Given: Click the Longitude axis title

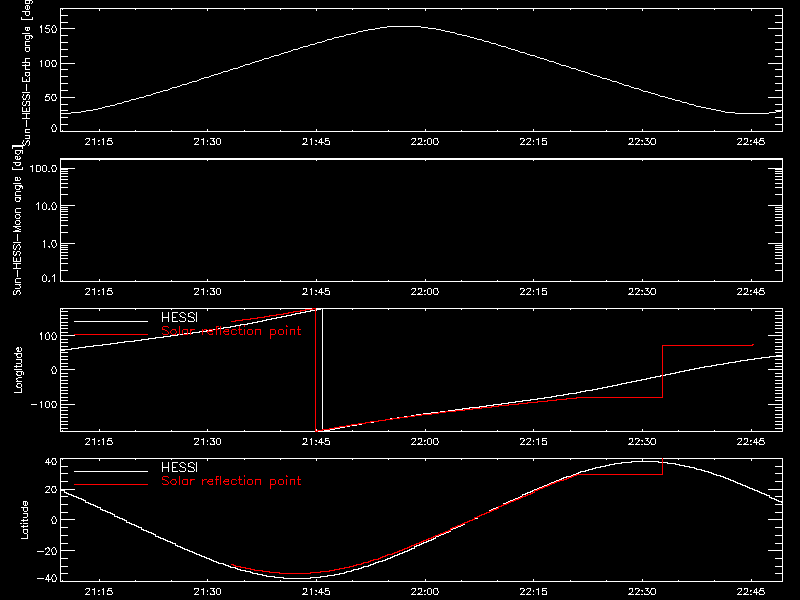Looking at the screenshot, I should (x=18, y=370).
